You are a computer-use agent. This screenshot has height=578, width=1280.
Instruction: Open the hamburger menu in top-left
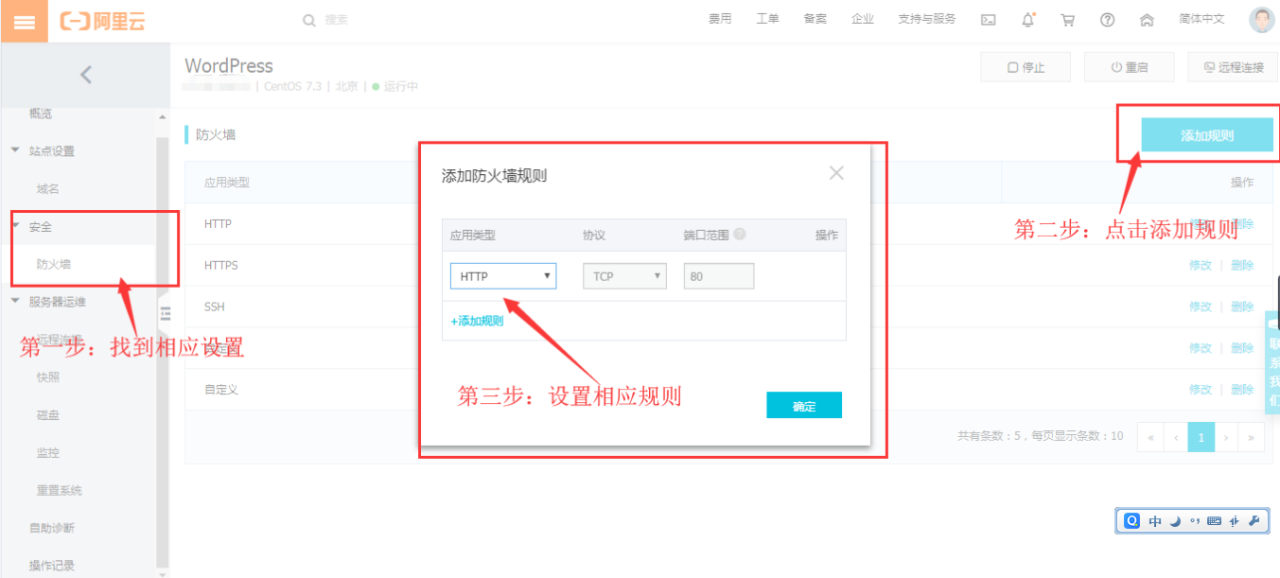coord(24,22)
